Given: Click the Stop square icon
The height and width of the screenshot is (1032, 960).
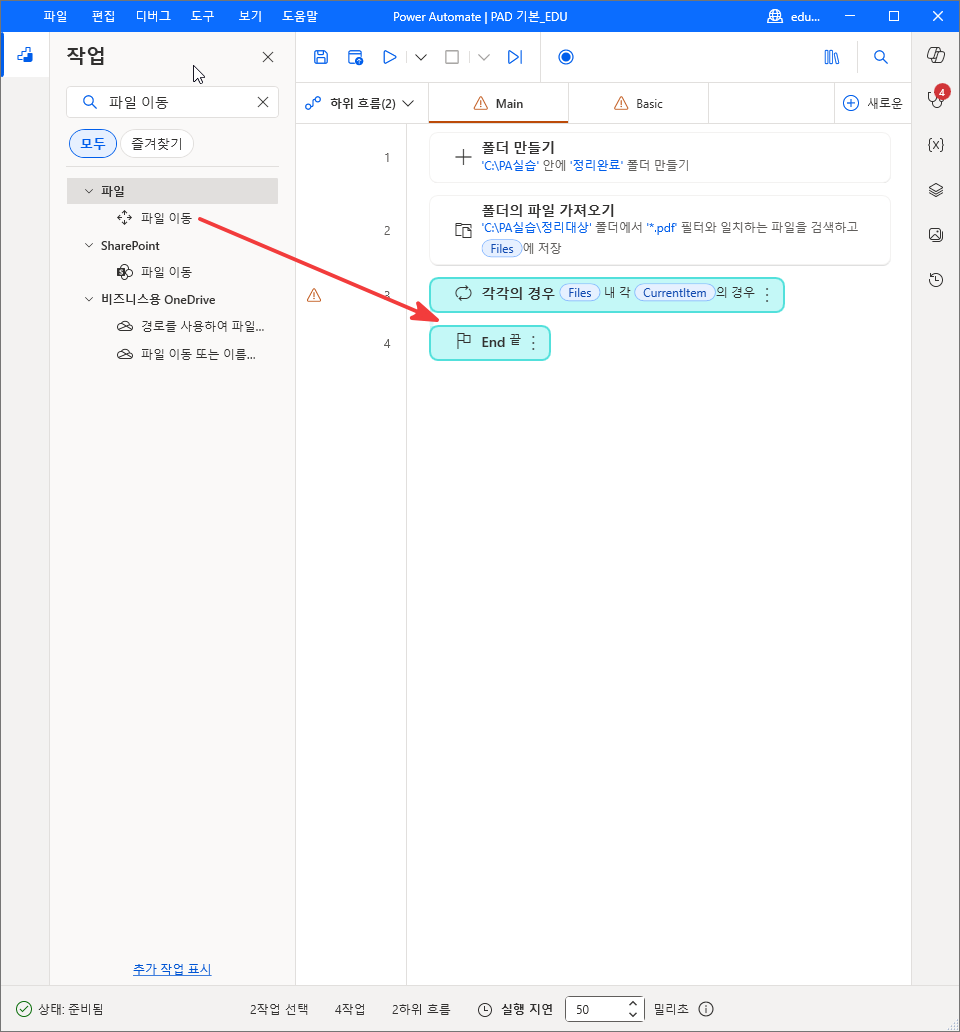Looking at the screenshot, I should 452,57.
